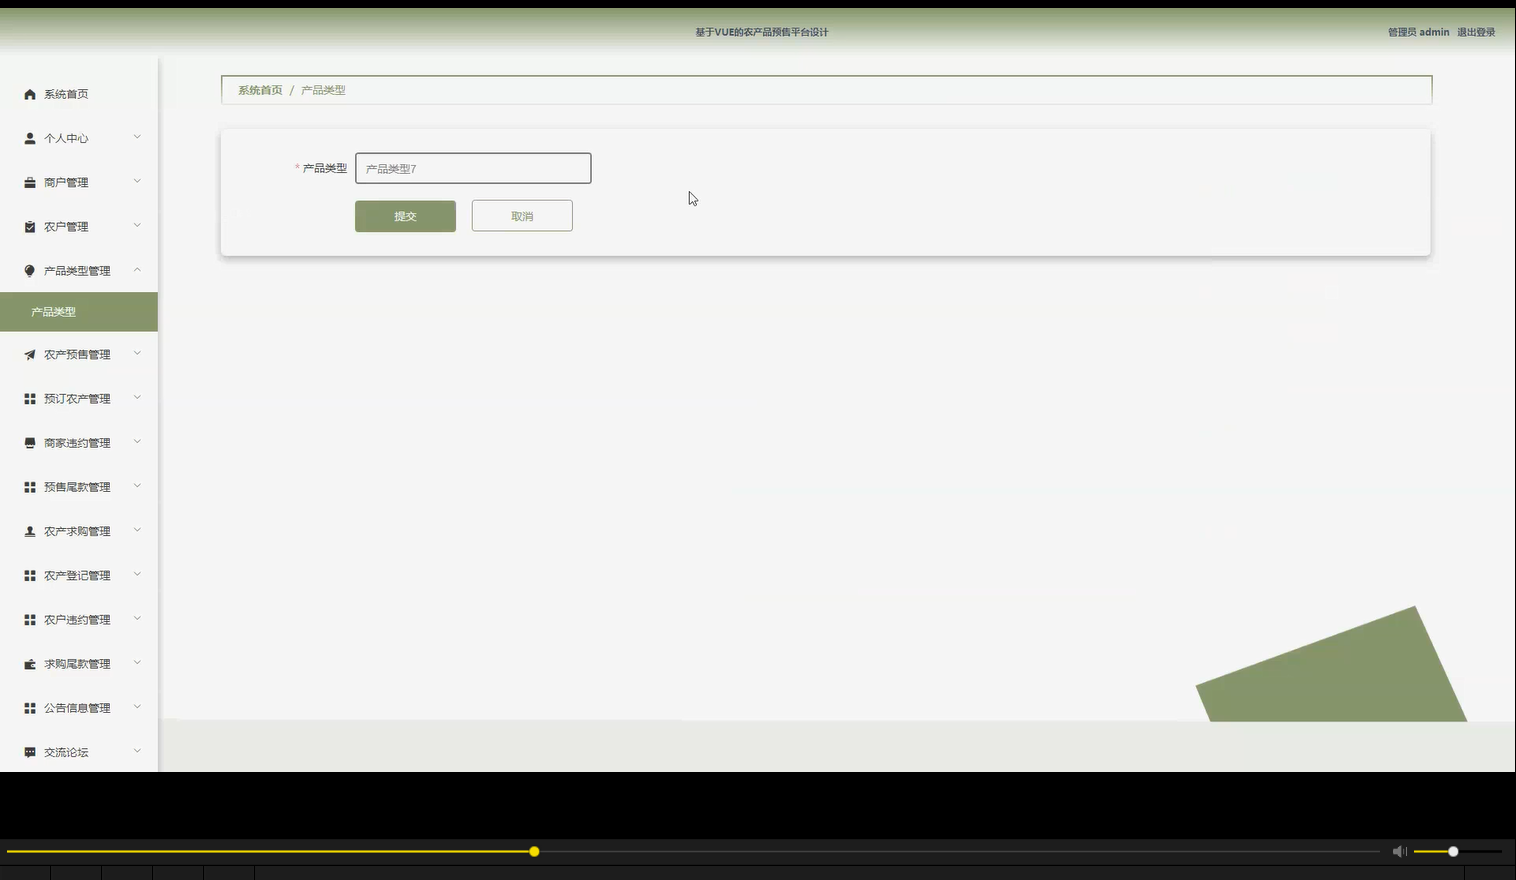Expand the 农产预售管理 chevron
Screen dimensions: 1516x880
point(137,353)
